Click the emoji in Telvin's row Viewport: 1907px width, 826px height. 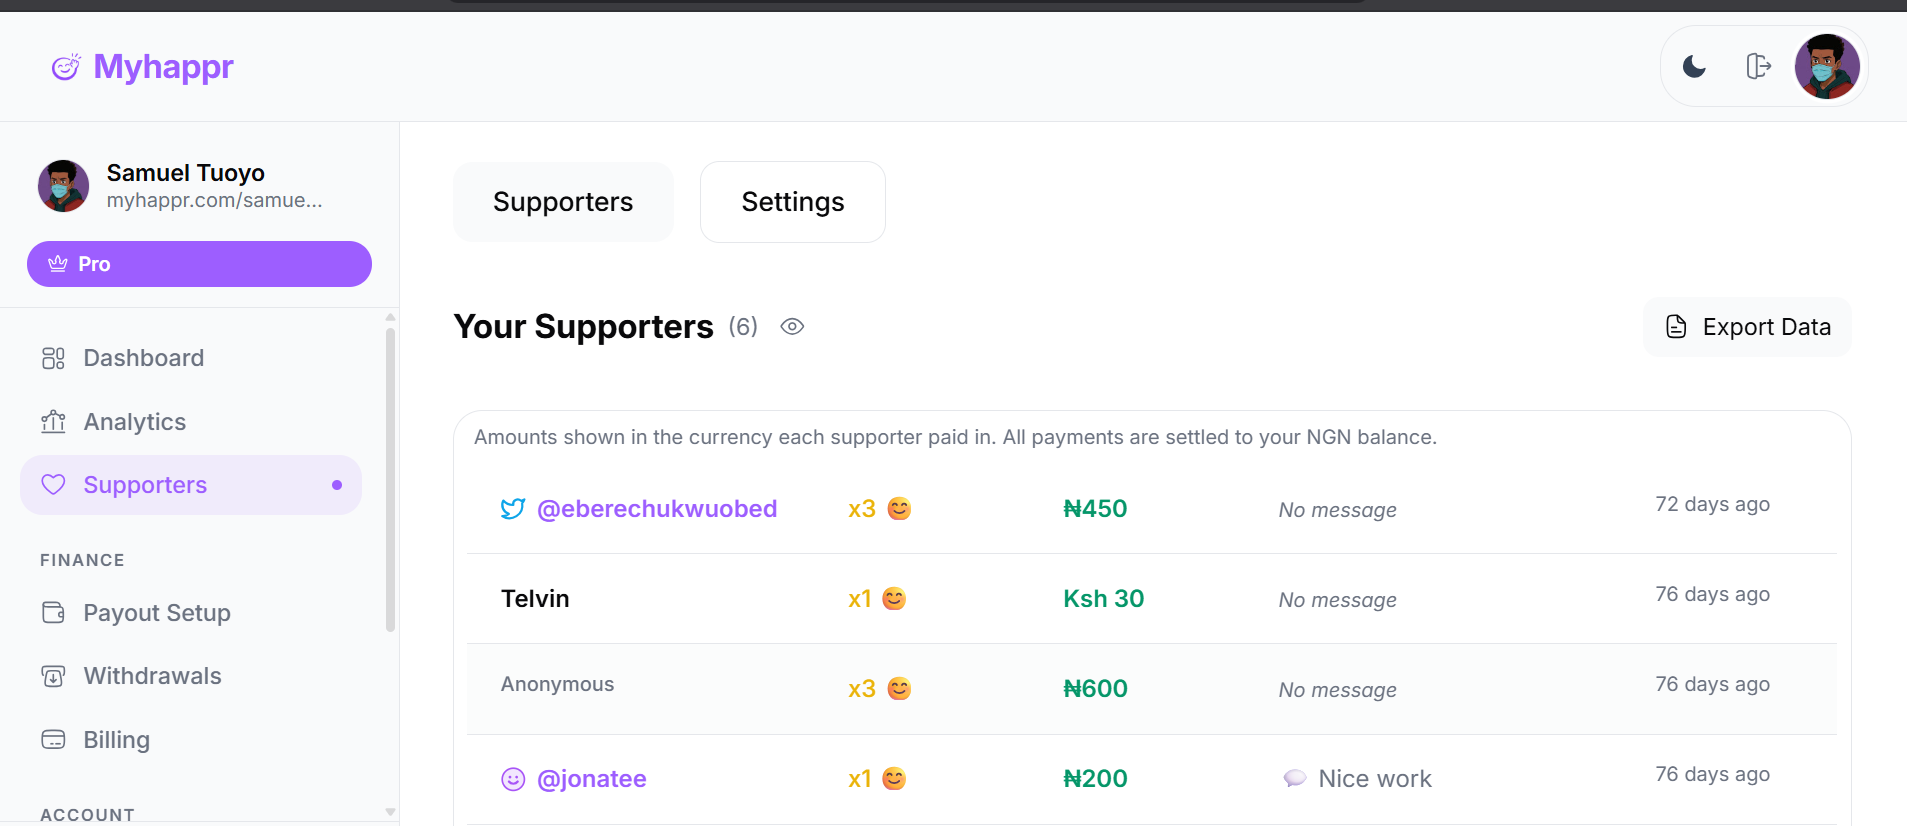894,599
